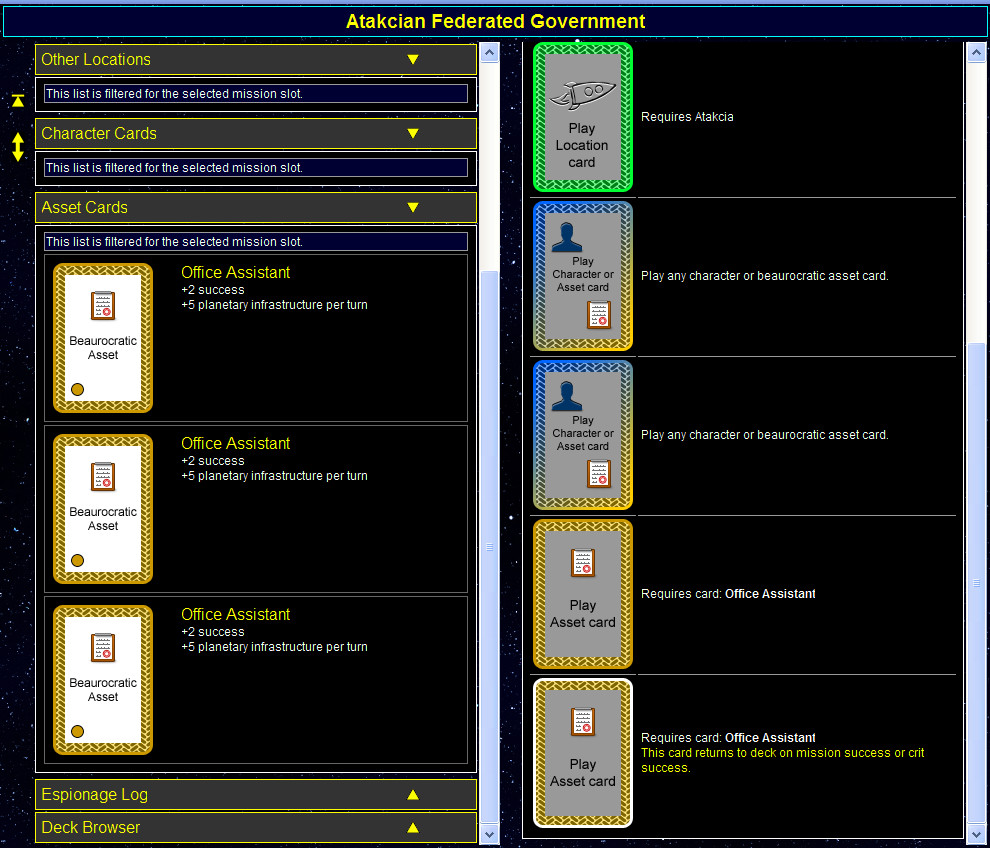Select the green Play Location card slot
Viewport: 990px width, 848px height.
[582, 117]
